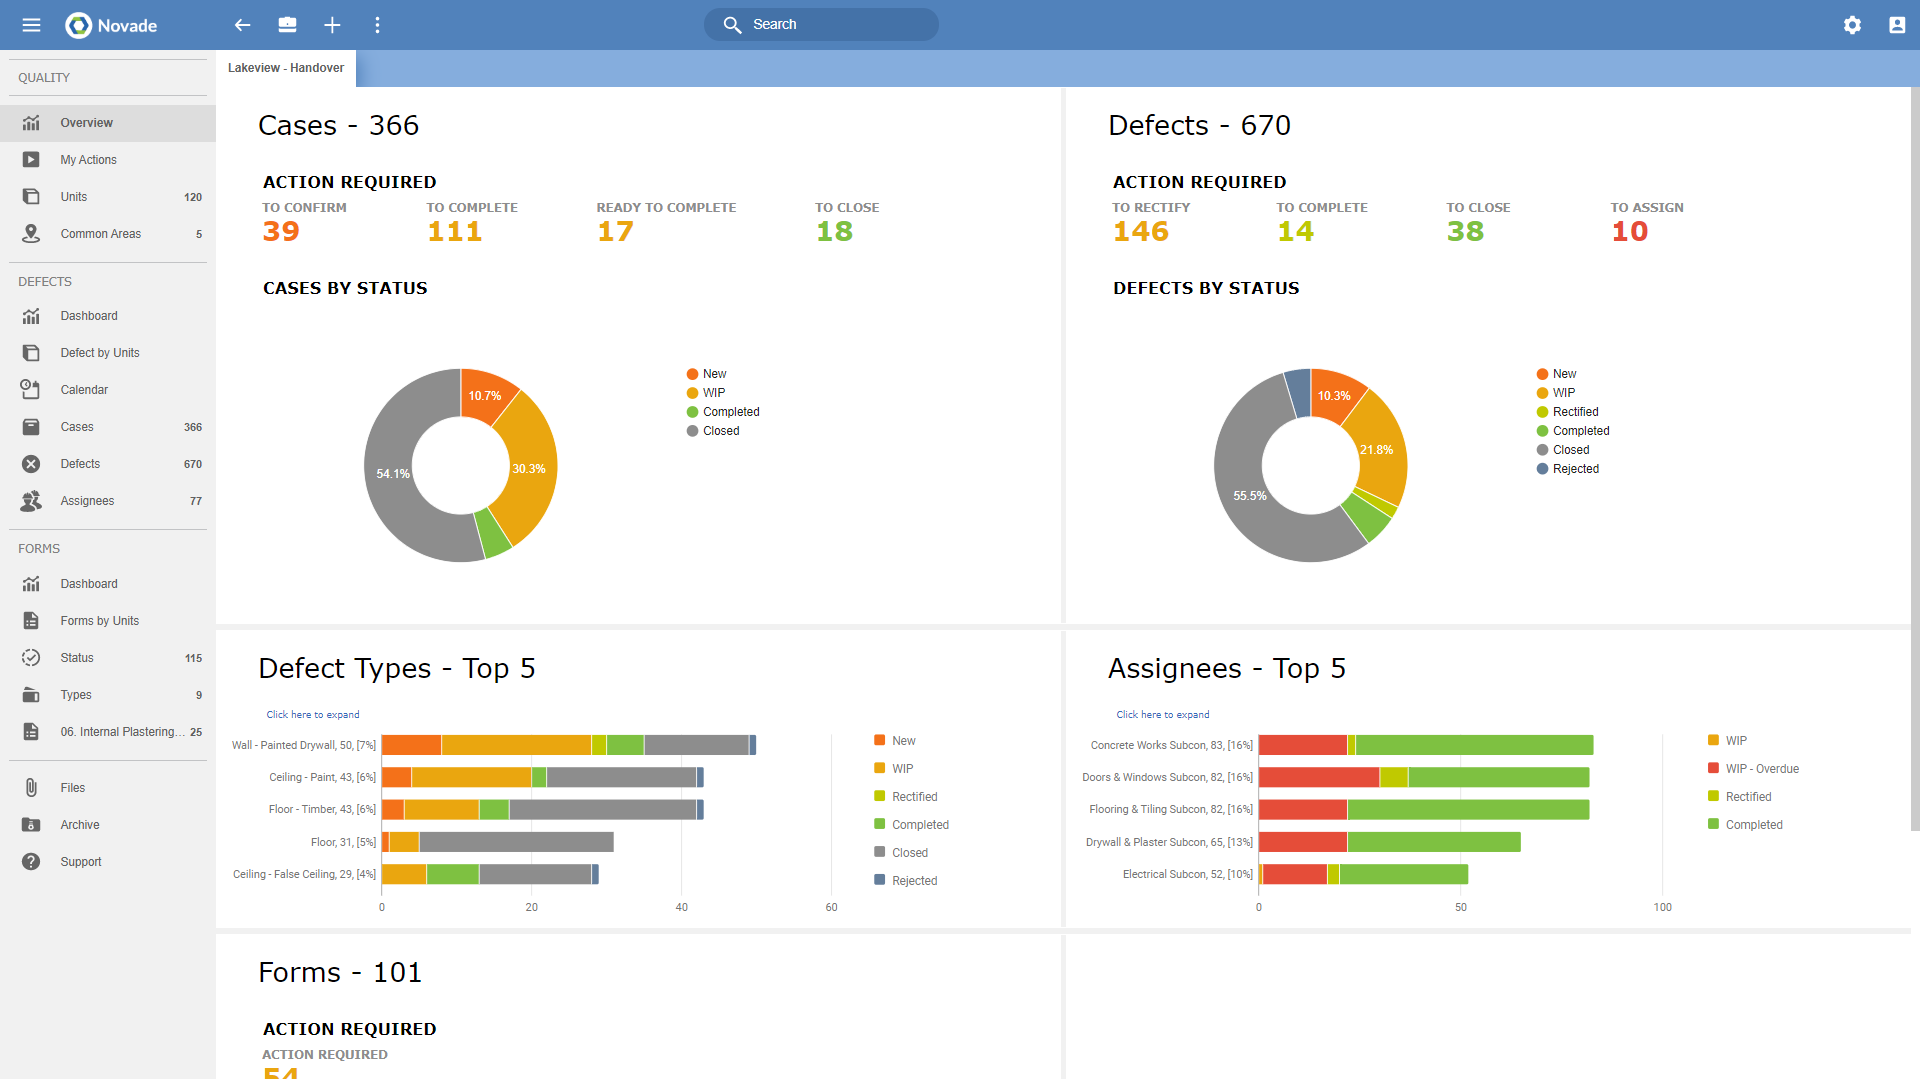Viewport: 1920px width, 1080px height.
Task: Open the vertical three-dot more menu
Action: coord(377,25)
